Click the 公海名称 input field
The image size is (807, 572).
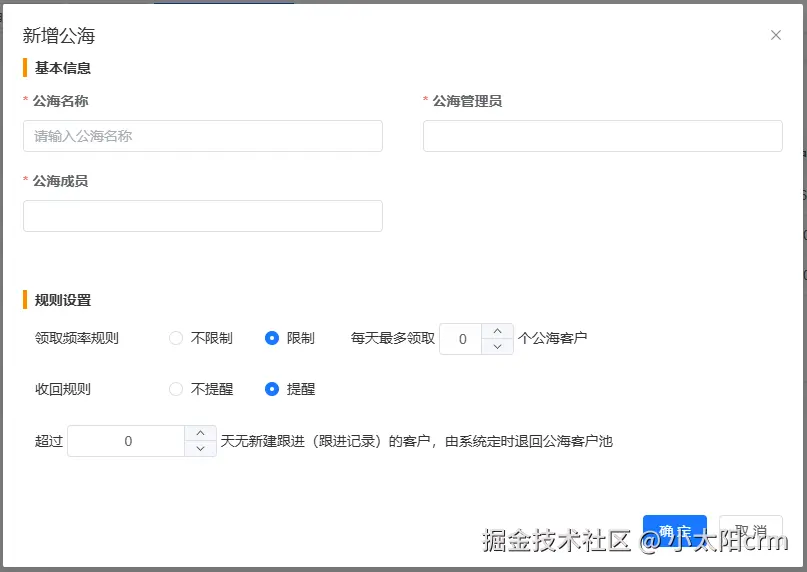(x=203, y=136)
